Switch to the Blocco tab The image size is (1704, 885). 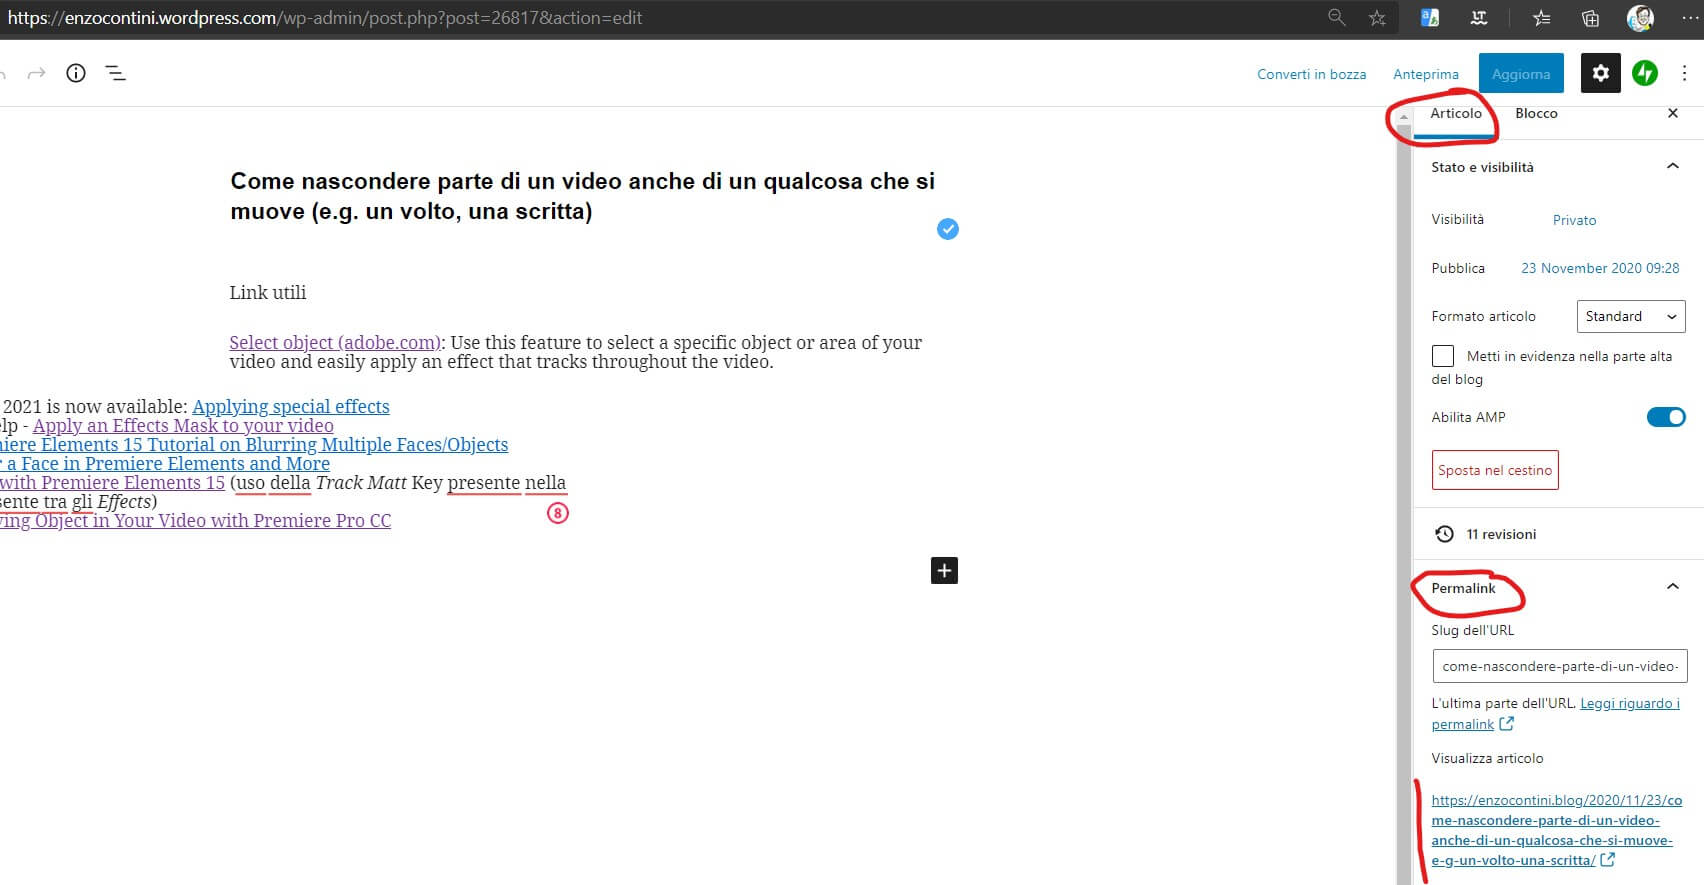pyautogui.click(x=1536, y=113)
